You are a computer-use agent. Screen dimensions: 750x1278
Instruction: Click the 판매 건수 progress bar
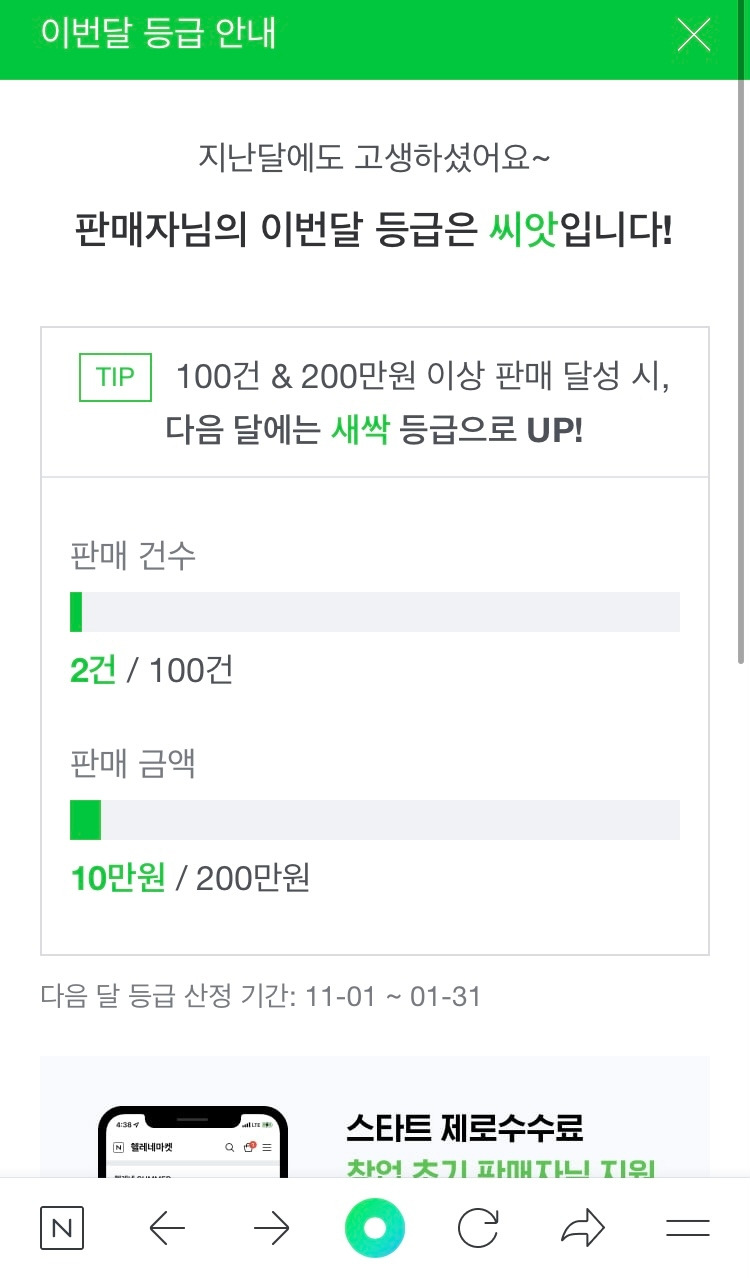(375, 612)
